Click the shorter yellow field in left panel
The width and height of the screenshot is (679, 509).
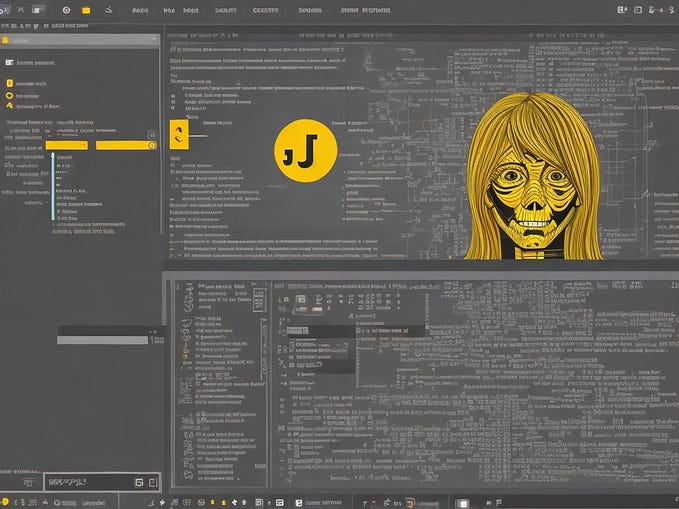click(67, 145)
